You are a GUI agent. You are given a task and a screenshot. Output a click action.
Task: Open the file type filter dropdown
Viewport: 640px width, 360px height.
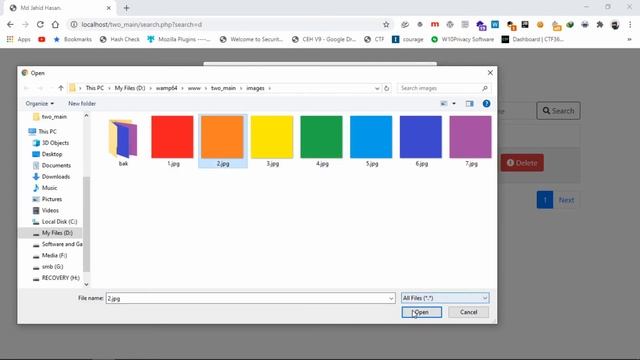click(x=445, y=298)
